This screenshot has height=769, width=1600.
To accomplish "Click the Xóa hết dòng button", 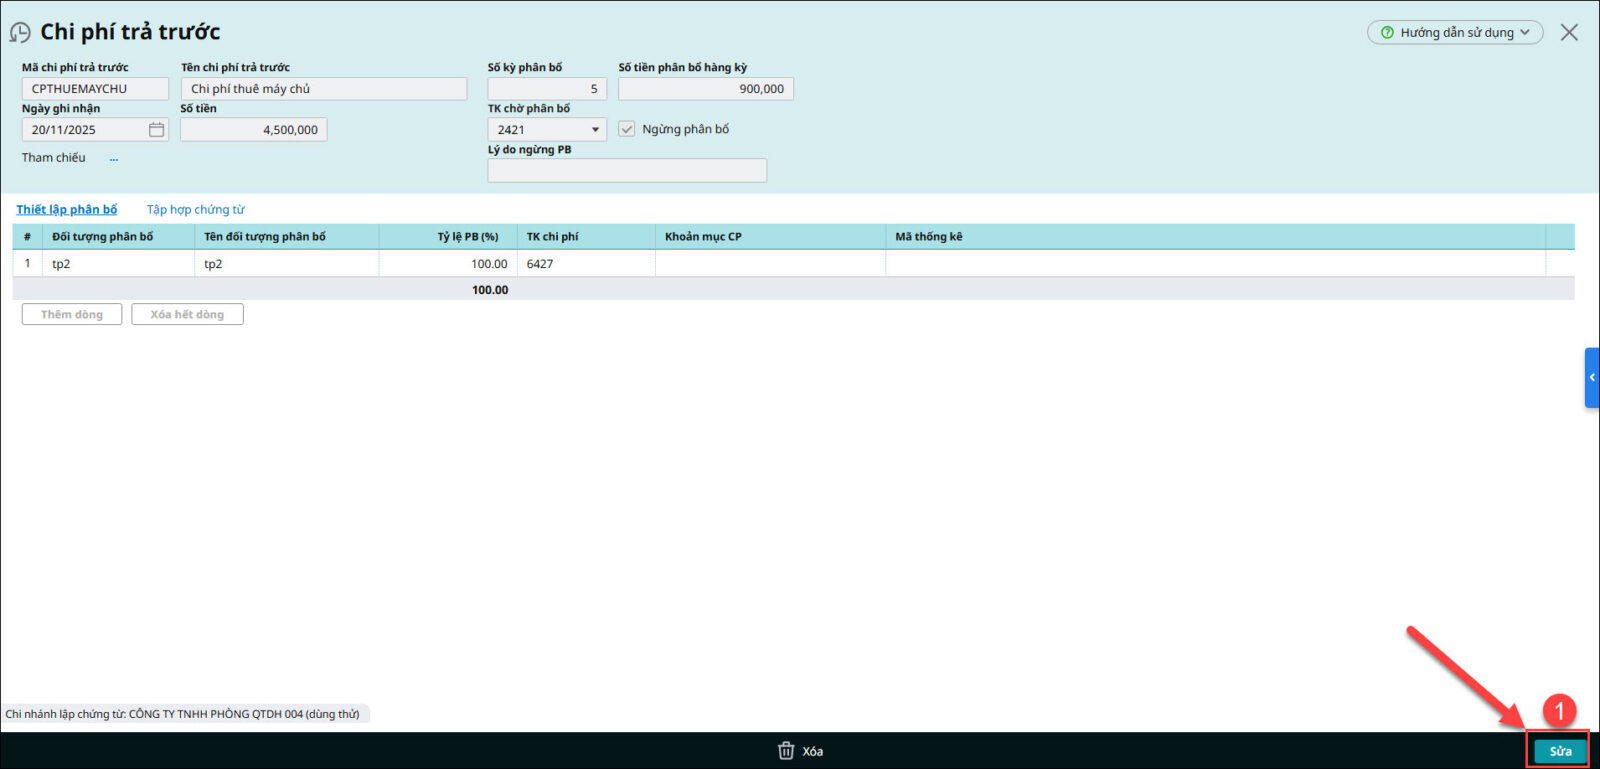I will tap(187, 315).
